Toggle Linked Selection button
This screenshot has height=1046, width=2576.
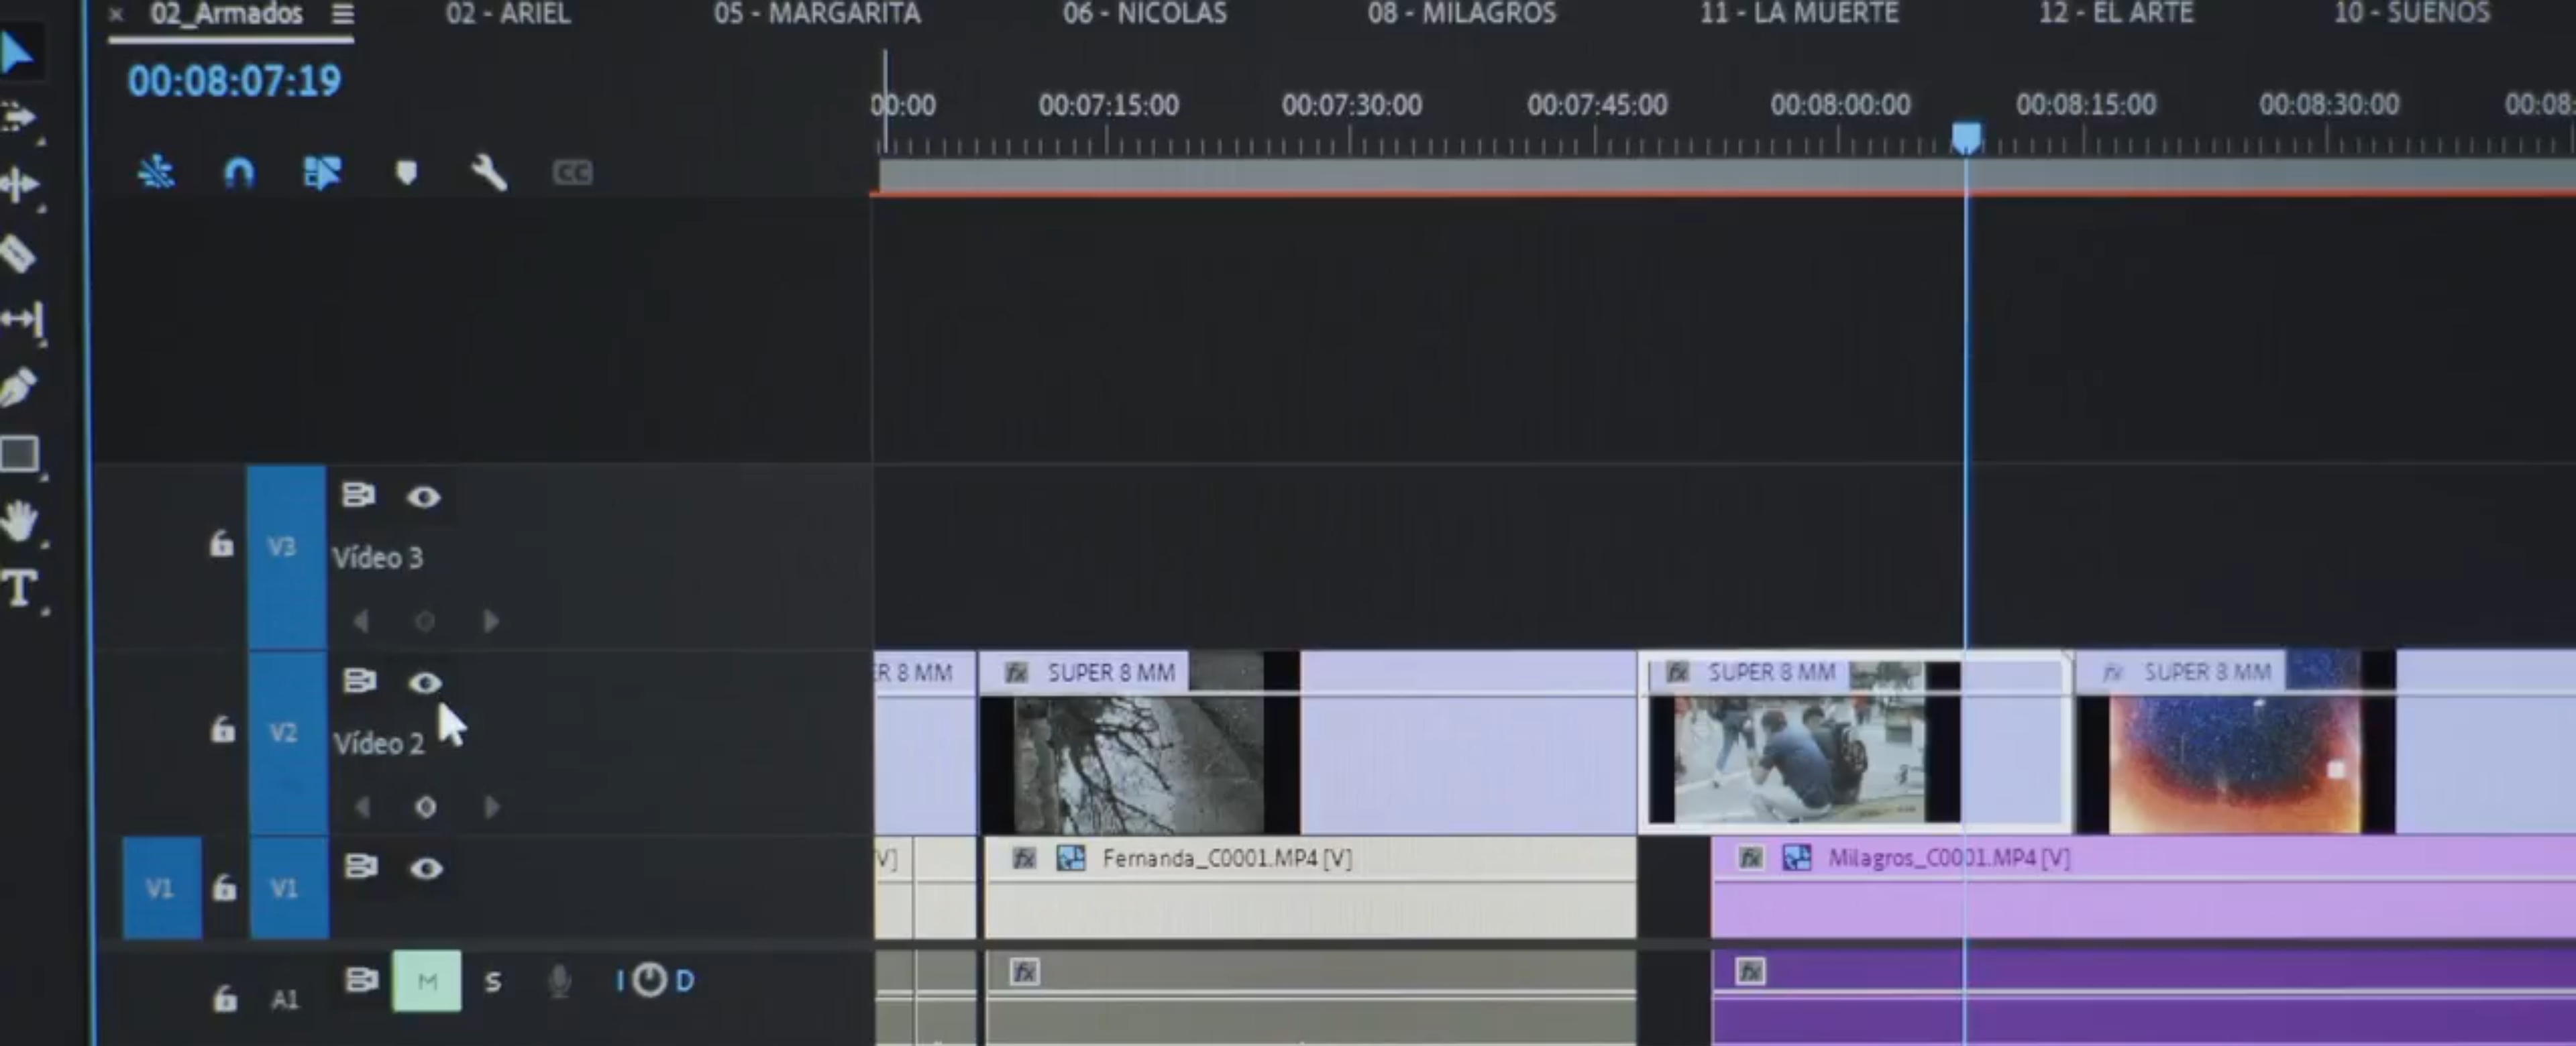point(322,173)
